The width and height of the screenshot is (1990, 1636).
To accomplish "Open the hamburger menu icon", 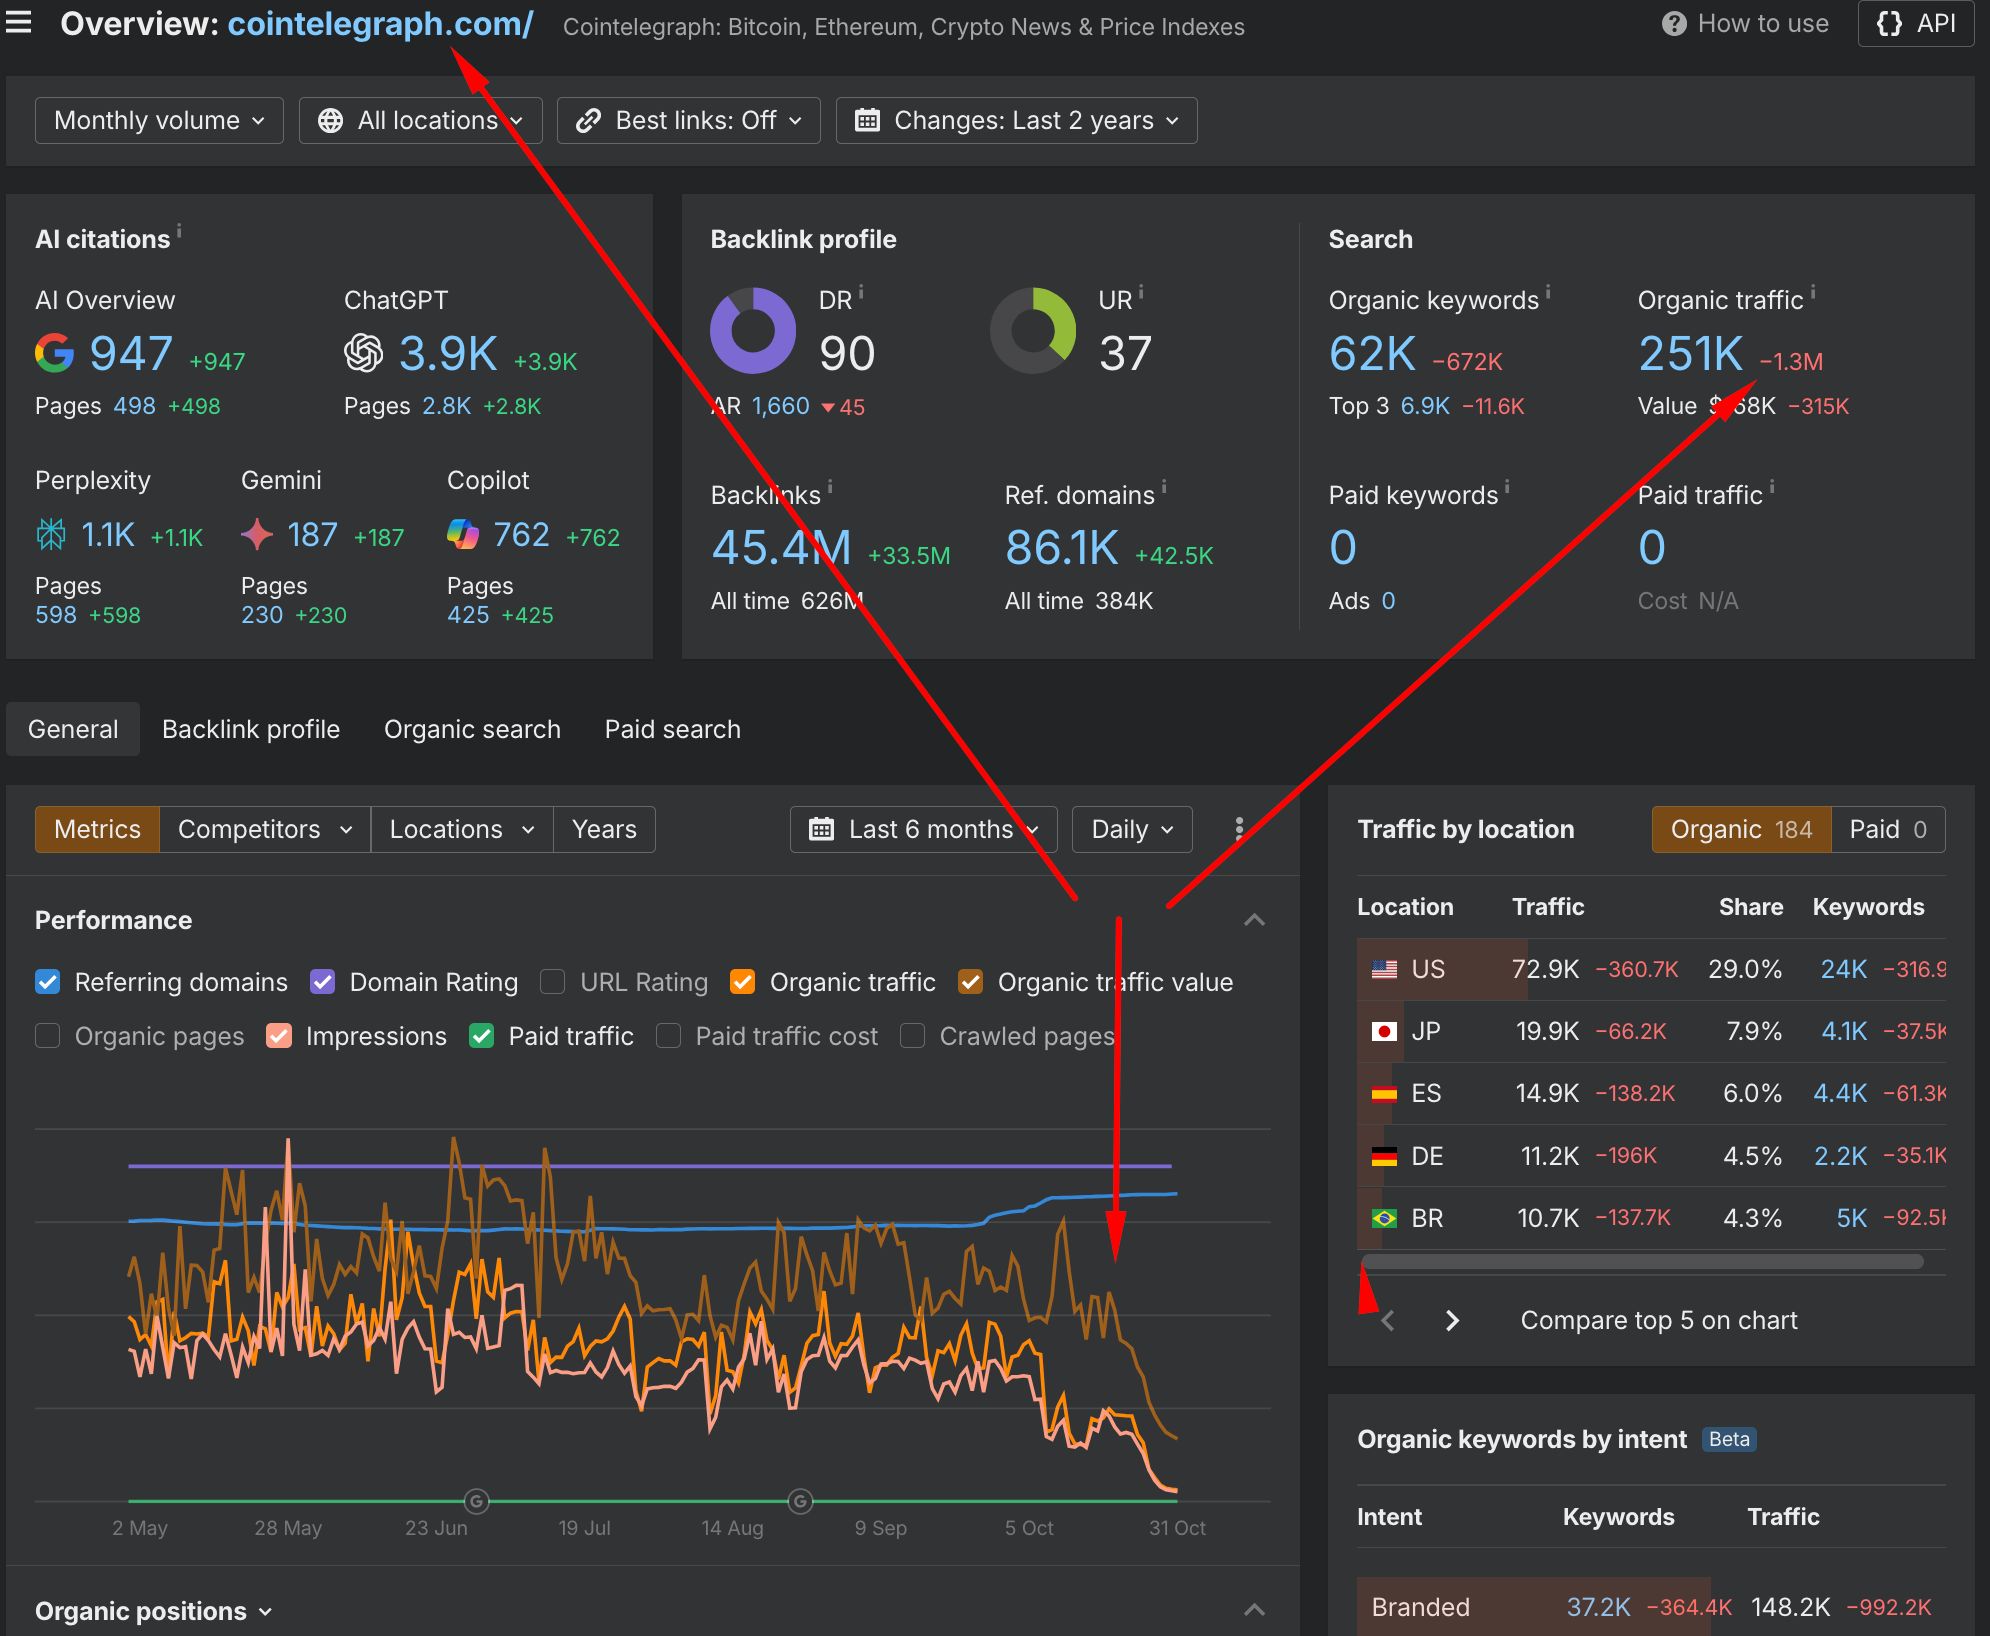I will [x=19, y=22].
